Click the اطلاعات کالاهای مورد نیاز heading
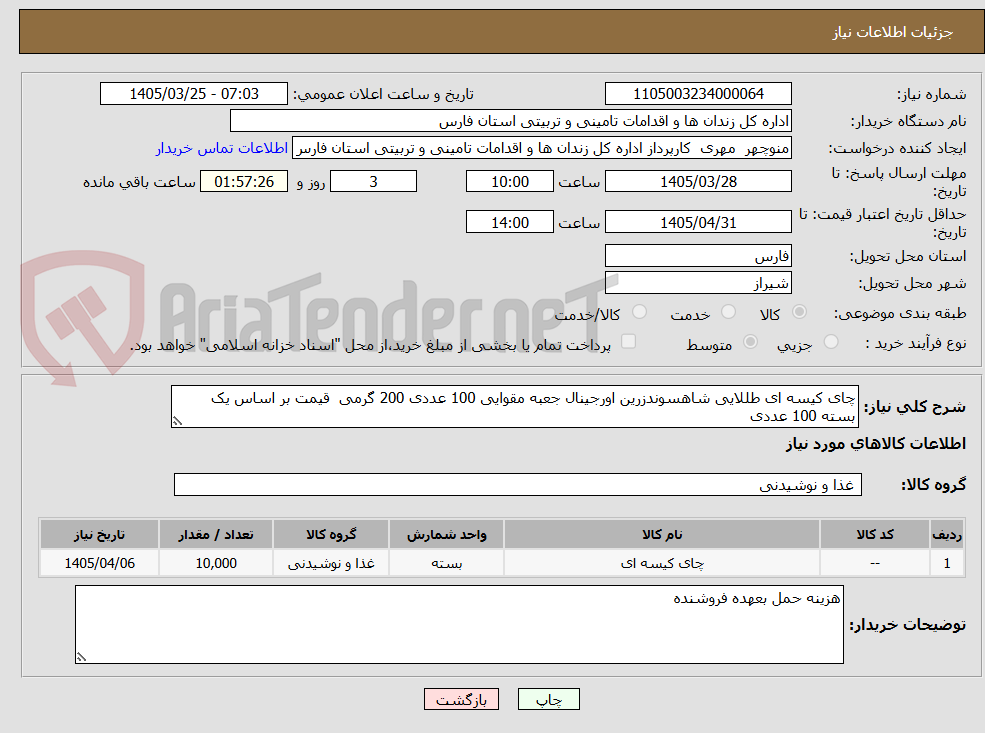 pyautogui.click(x=875, y=444)
